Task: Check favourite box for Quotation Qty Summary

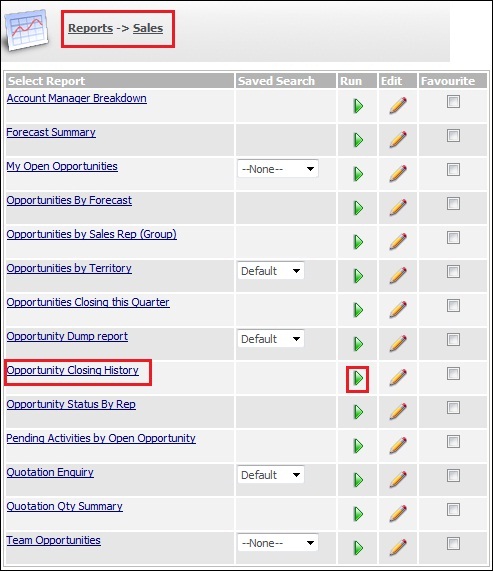Action: (x=453, y=510)
